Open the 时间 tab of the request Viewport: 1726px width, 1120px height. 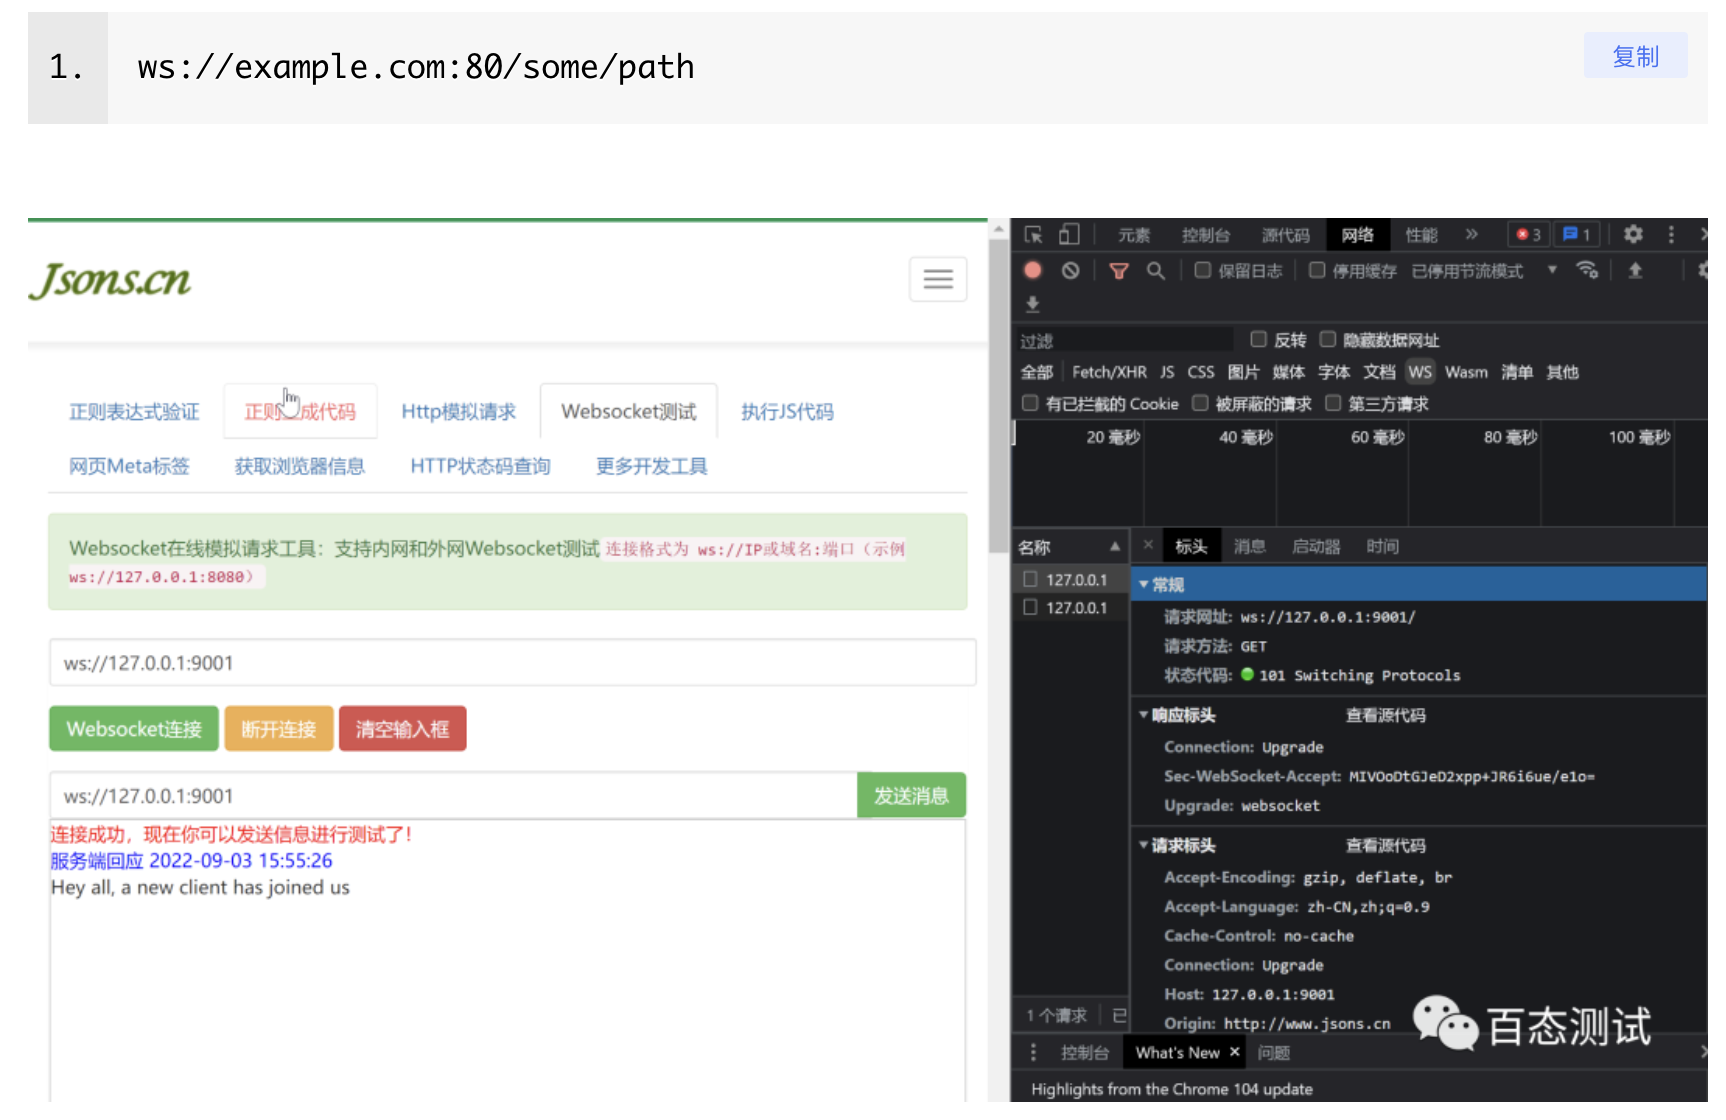point(1383,546)
